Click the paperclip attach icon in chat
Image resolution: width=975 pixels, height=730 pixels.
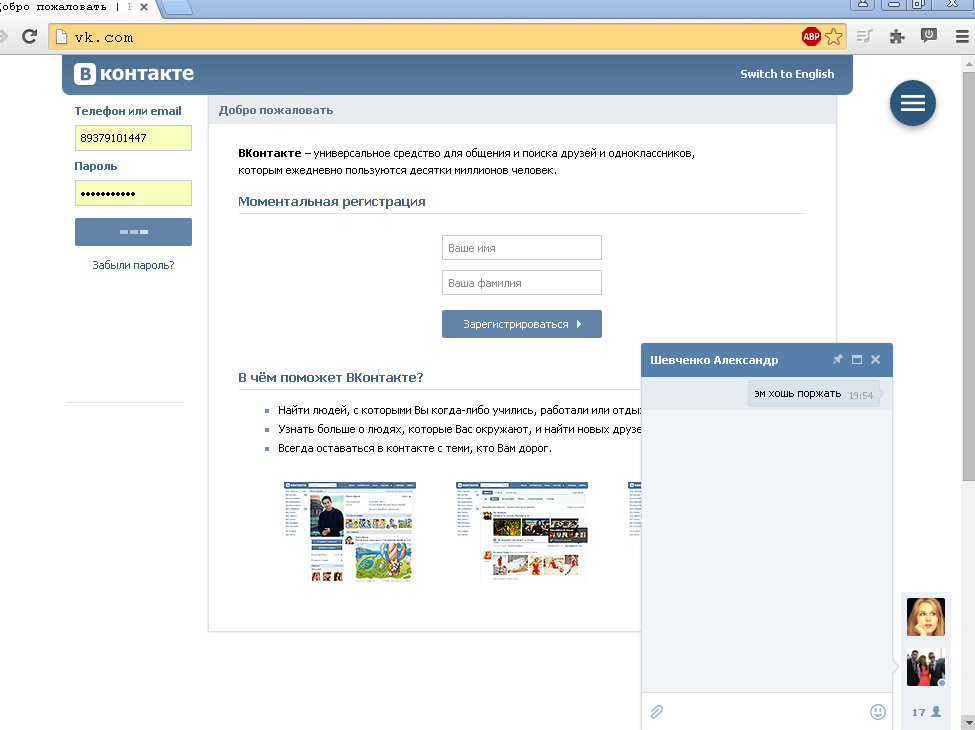click(x=657, y=711)
